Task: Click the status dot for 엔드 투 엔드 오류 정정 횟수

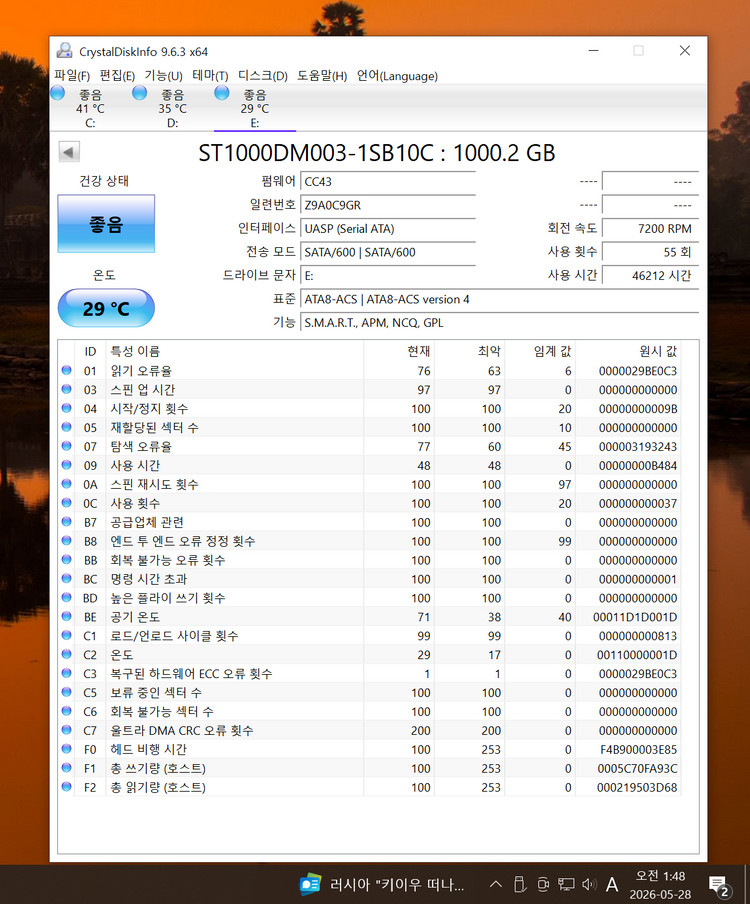Action: [66, 541]
